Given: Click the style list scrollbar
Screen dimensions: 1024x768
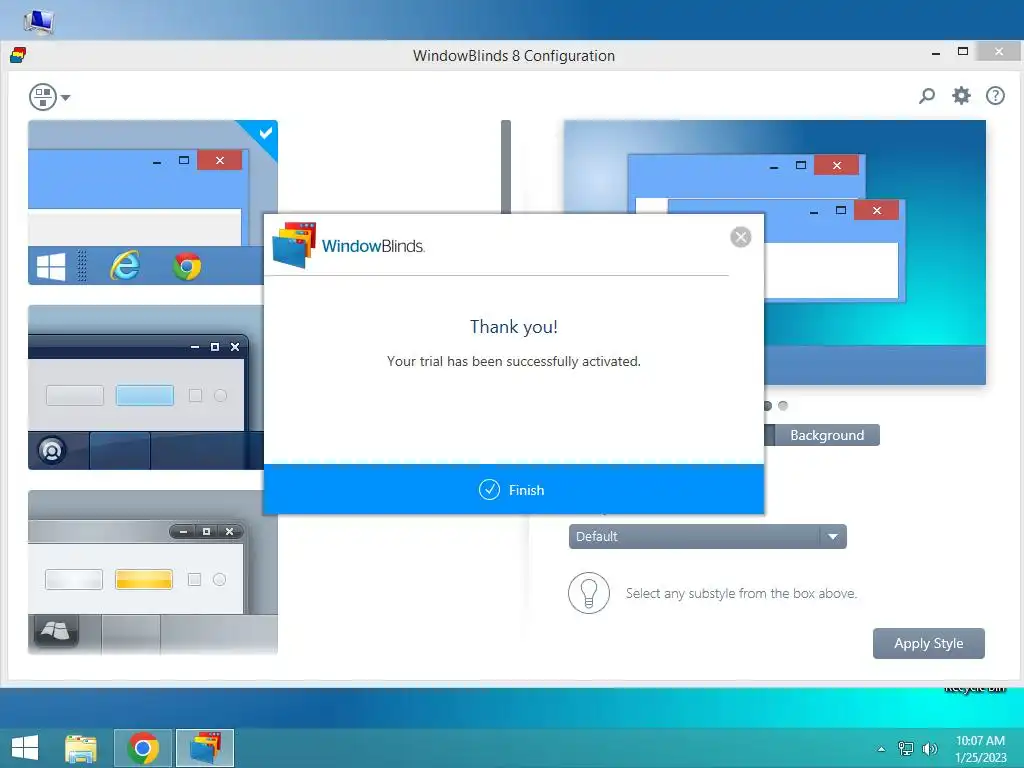Looking at the screenshot, I should point(505,167).
